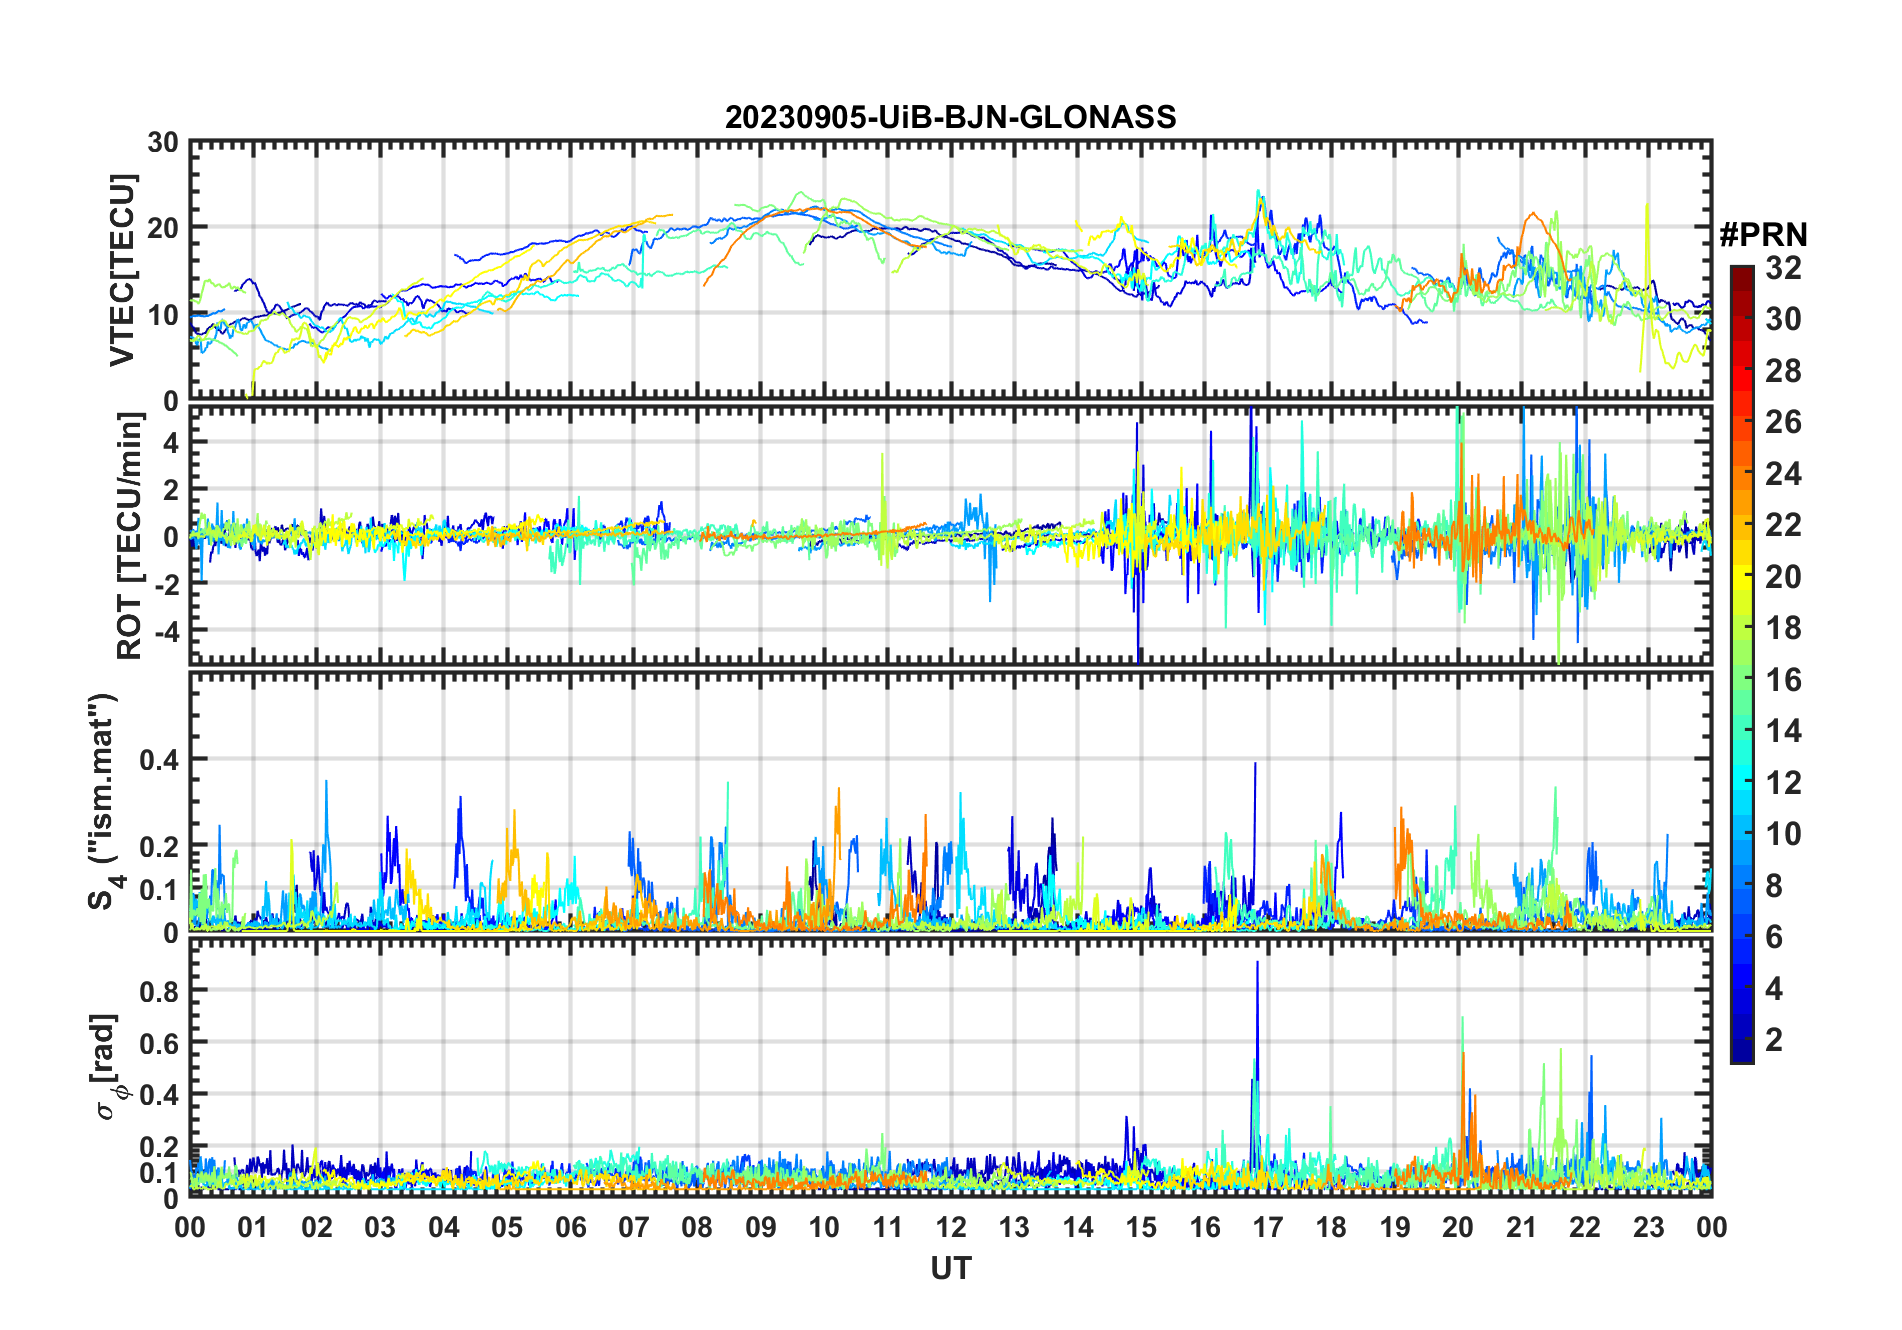Viewport: 1902px width, 1330px height.
Task: Click the 06 hour tick on UT axis
Action: coord(570,1227)
